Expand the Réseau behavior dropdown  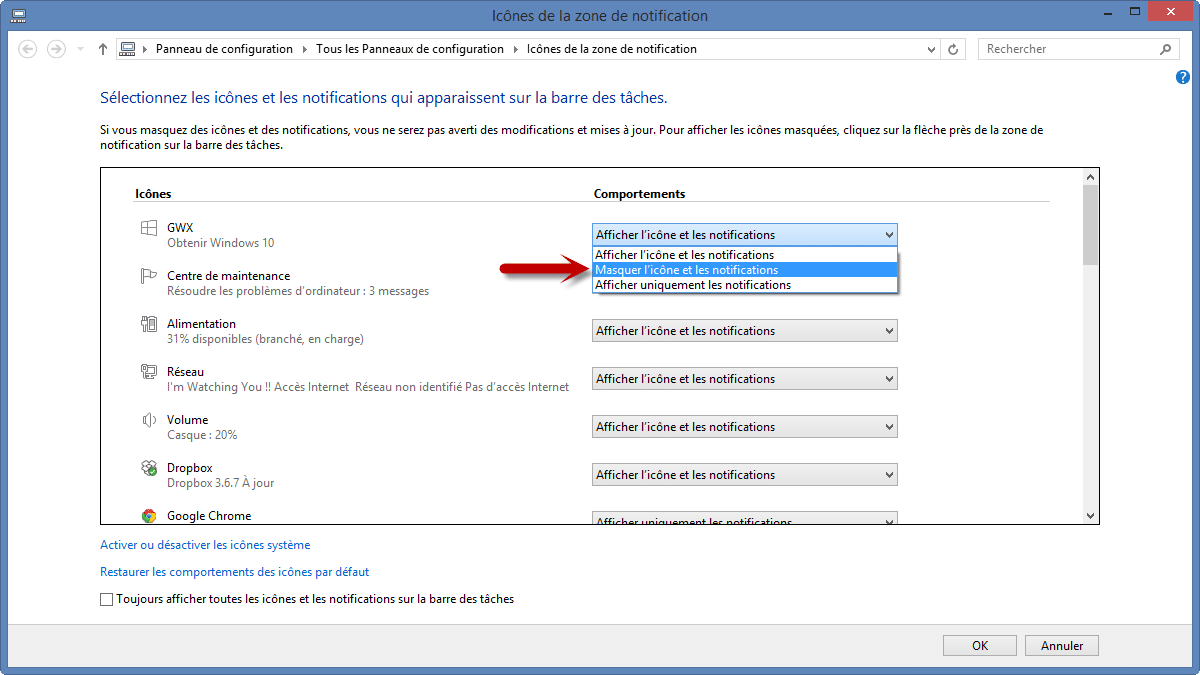[744, 379]
